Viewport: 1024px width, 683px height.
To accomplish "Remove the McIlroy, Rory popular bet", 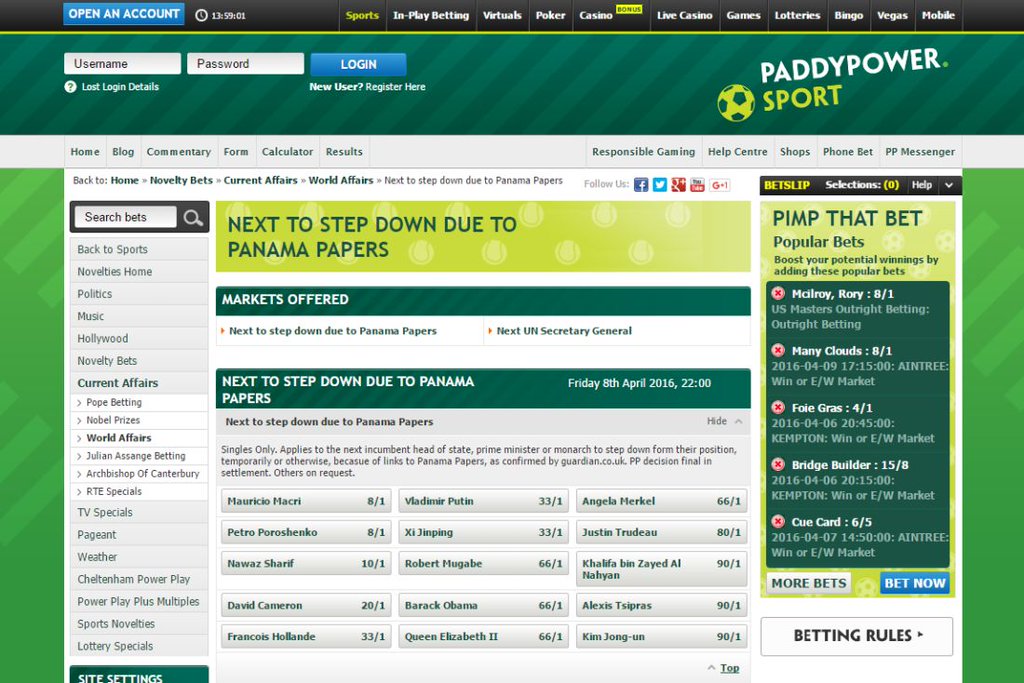I will [x=778, y=293].
